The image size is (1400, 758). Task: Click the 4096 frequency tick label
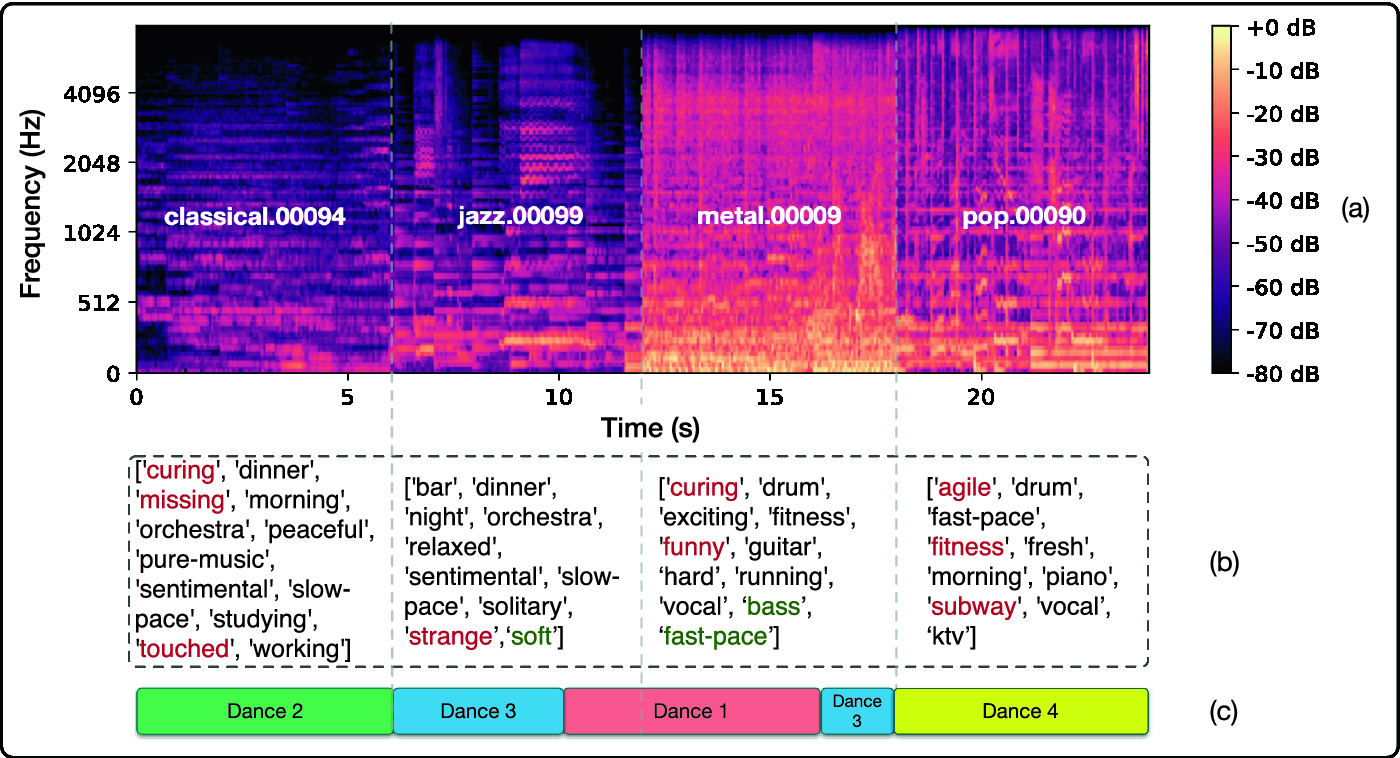92,94
